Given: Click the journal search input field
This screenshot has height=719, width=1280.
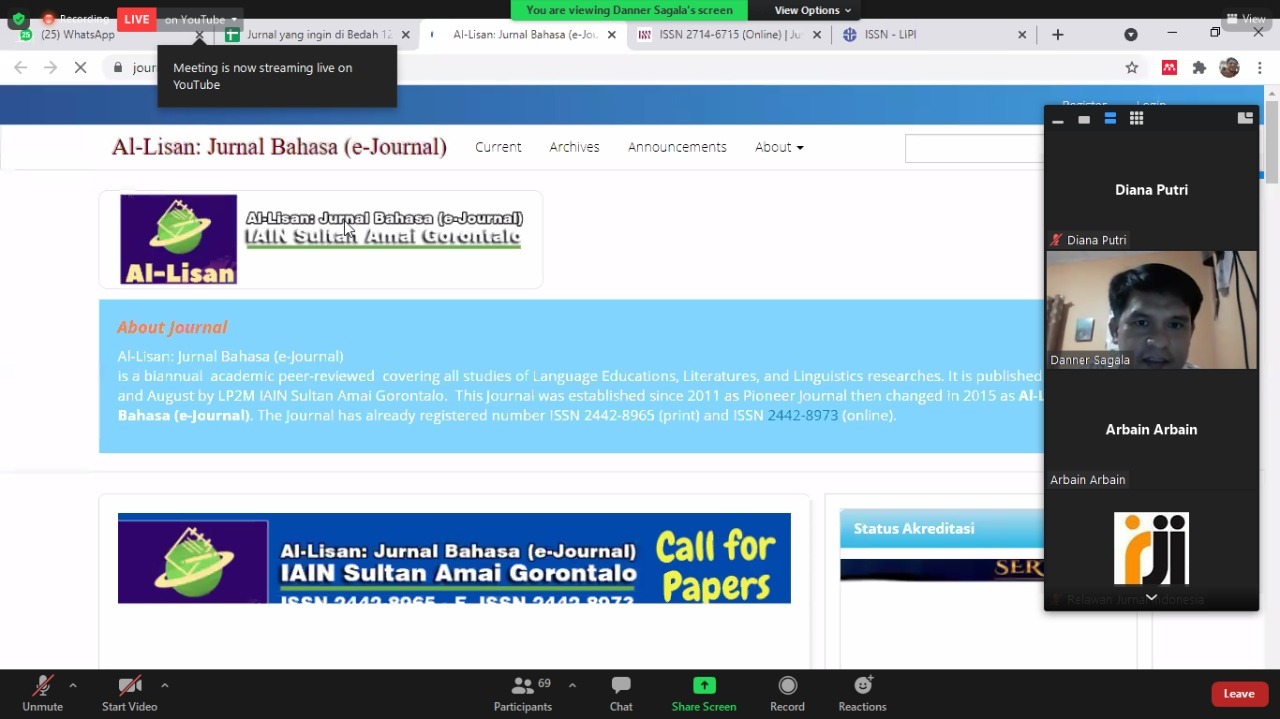Looking at the screenshot, I should 975,148.
